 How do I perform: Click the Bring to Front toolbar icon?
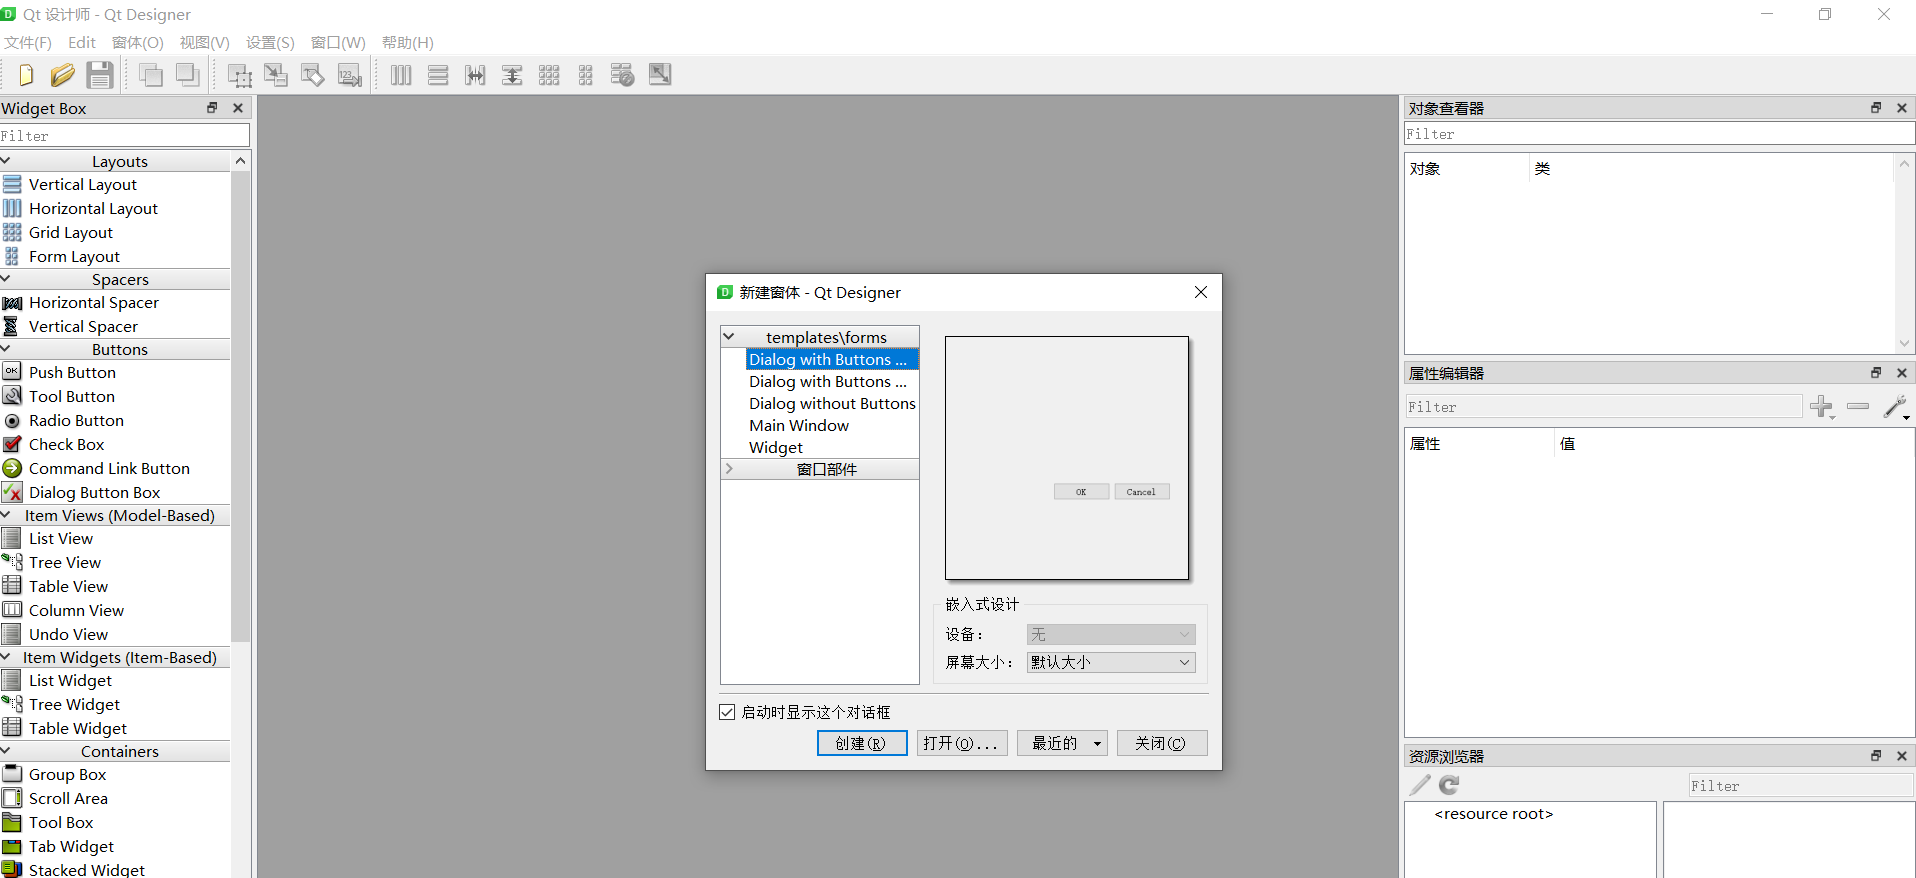tap(151, 75)
